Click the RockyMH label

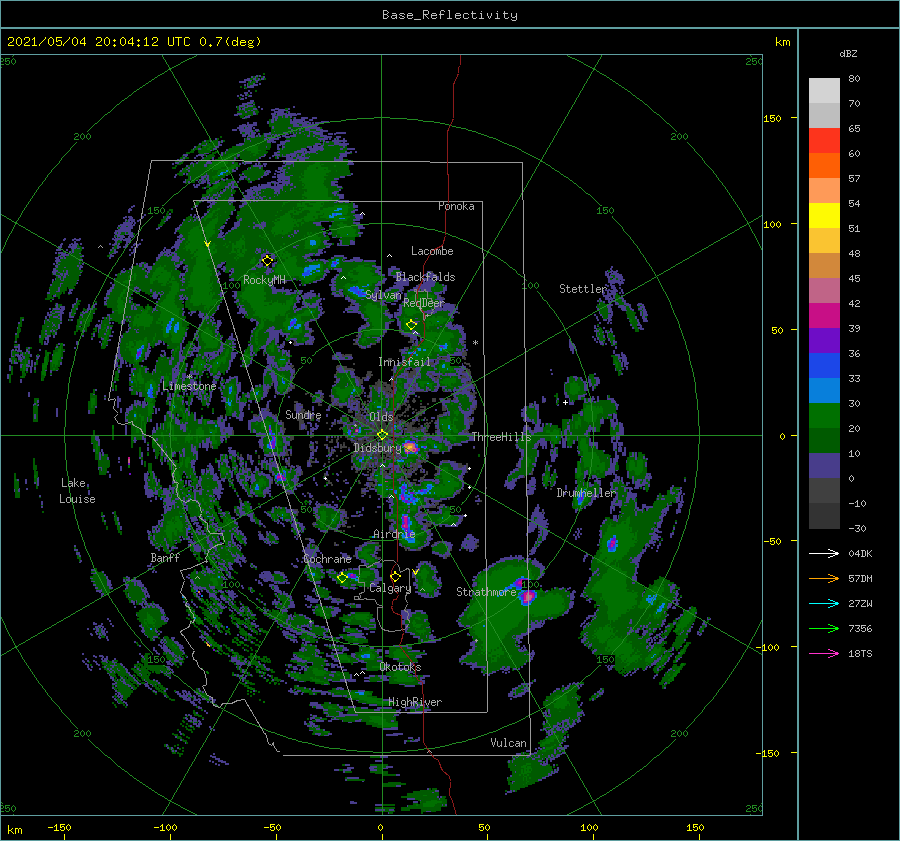coord(264,280)
